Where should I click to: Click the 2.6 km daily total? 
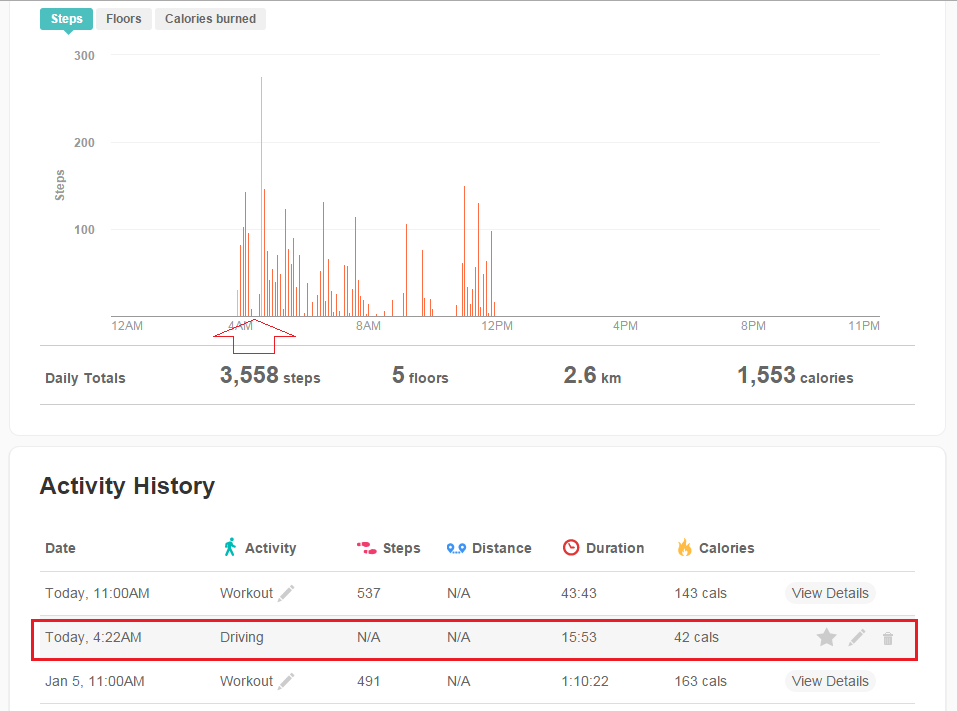tap(593, 376)
